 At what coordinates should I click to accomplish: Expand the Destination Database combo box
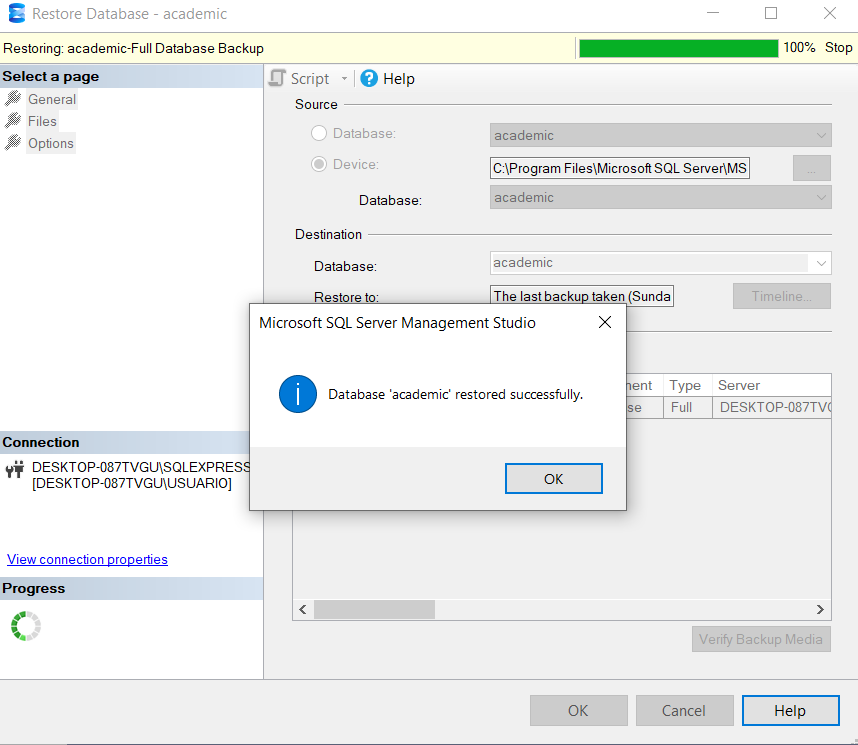821,263
